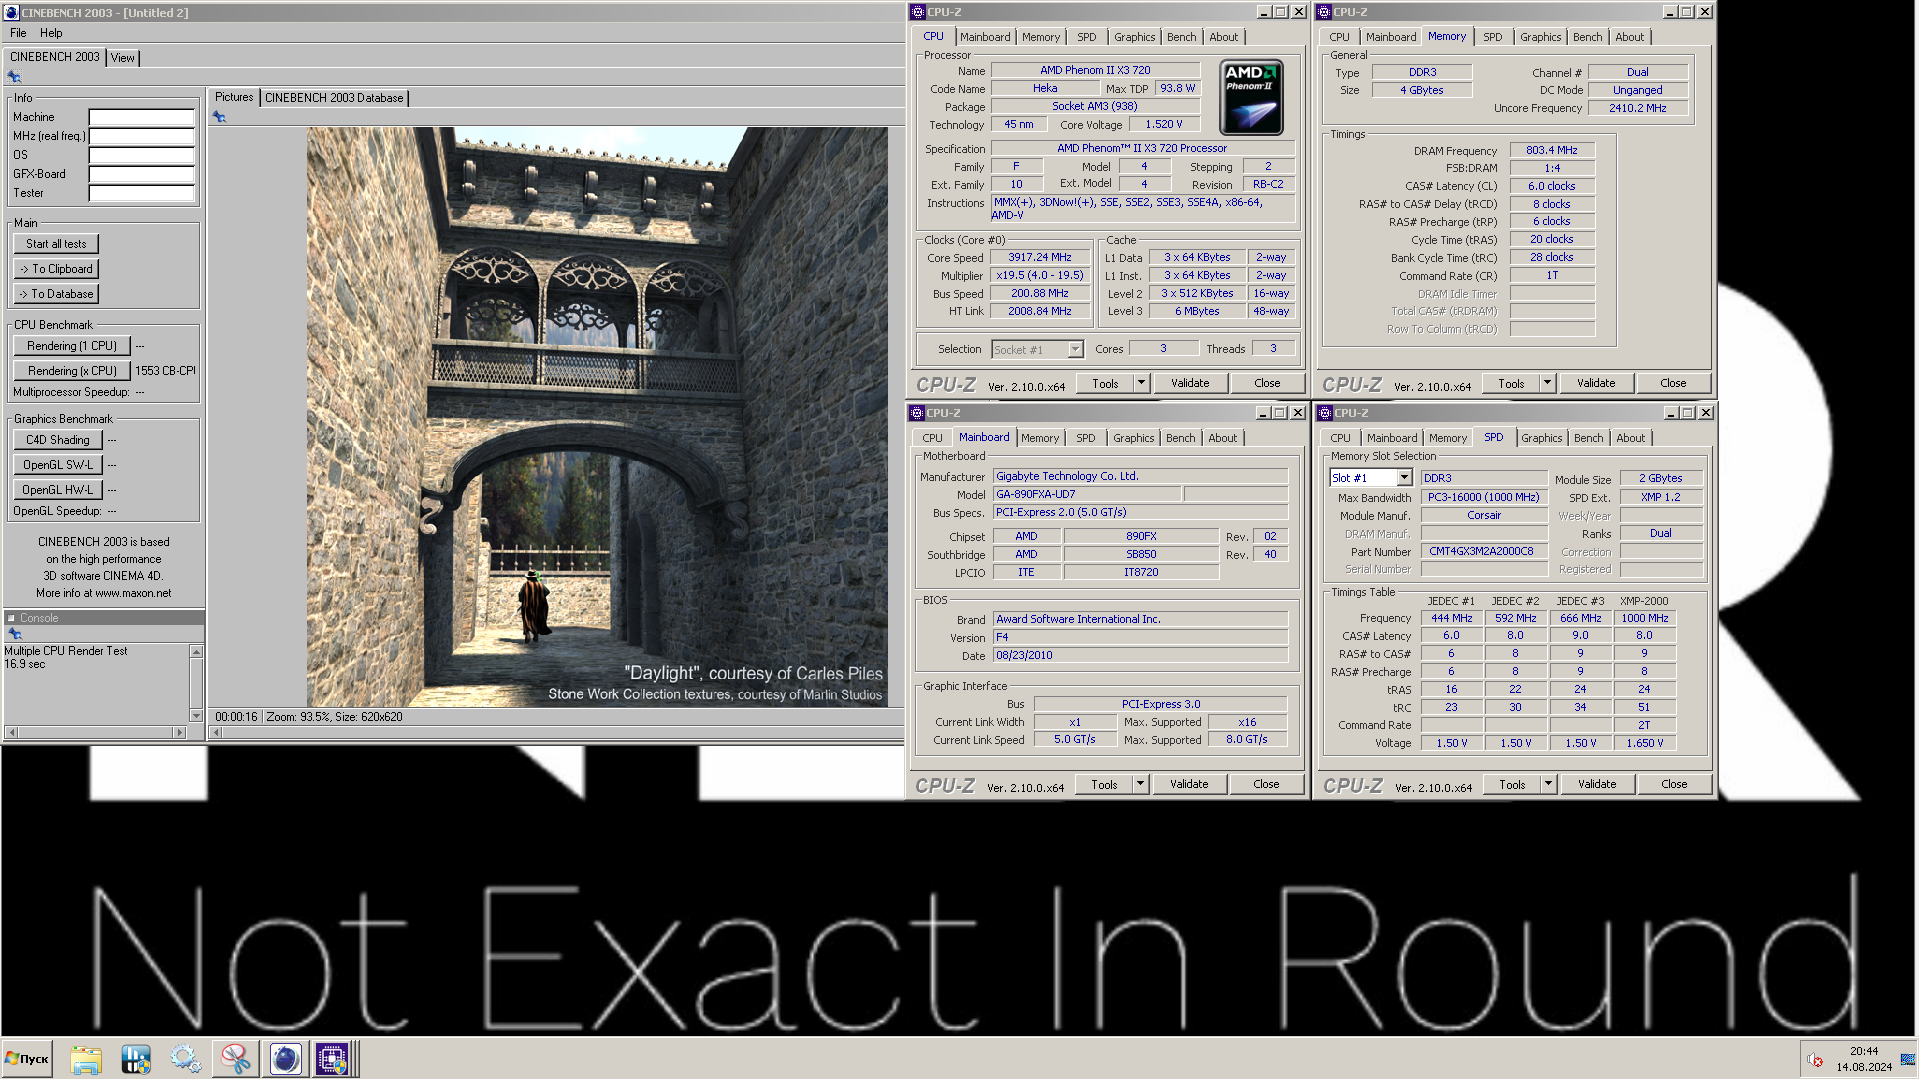1919x1079 pixels.
Task: Click the AMD Phenom II logo in CPU-Z
Action: pos(1251,98)
